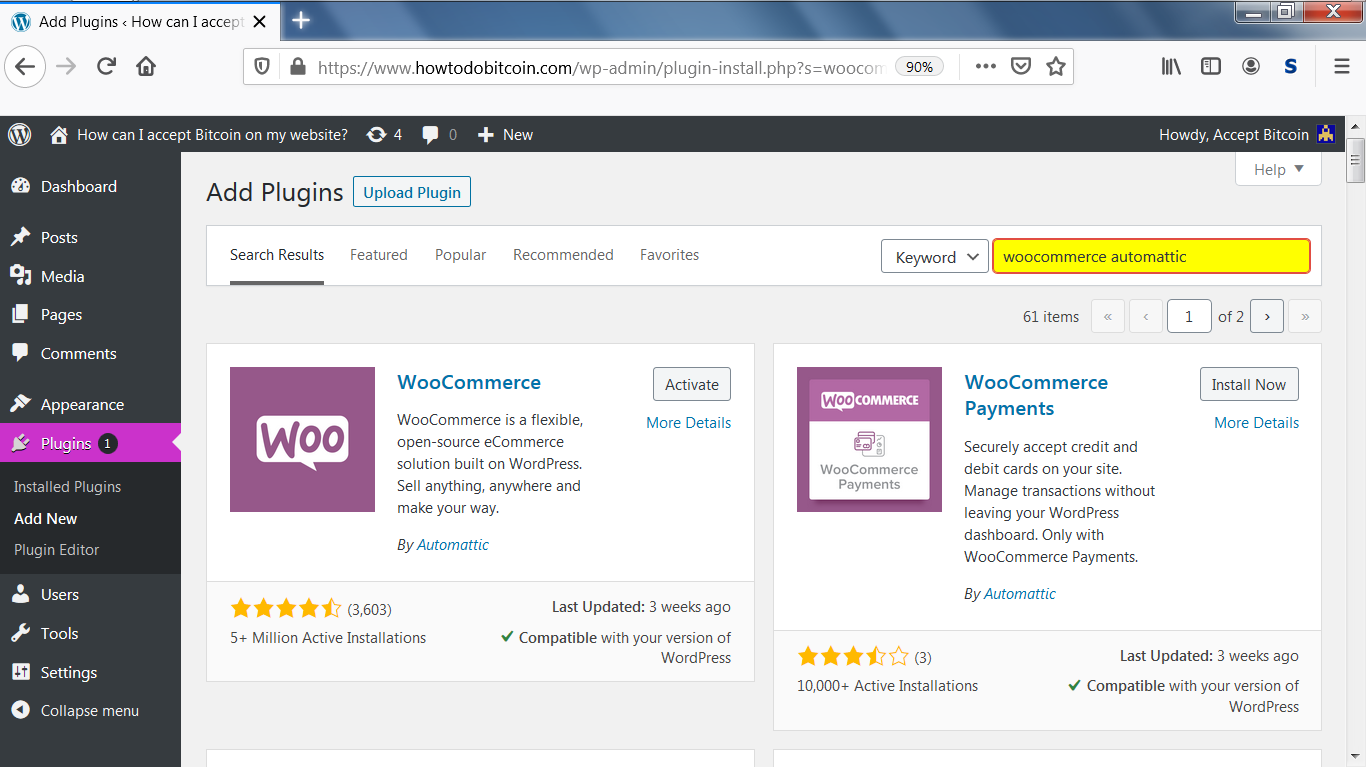Open Automattic author link under WooCommerce Payments
The height and width of the screenshot is (768, 1366).
coord(1020,594)
